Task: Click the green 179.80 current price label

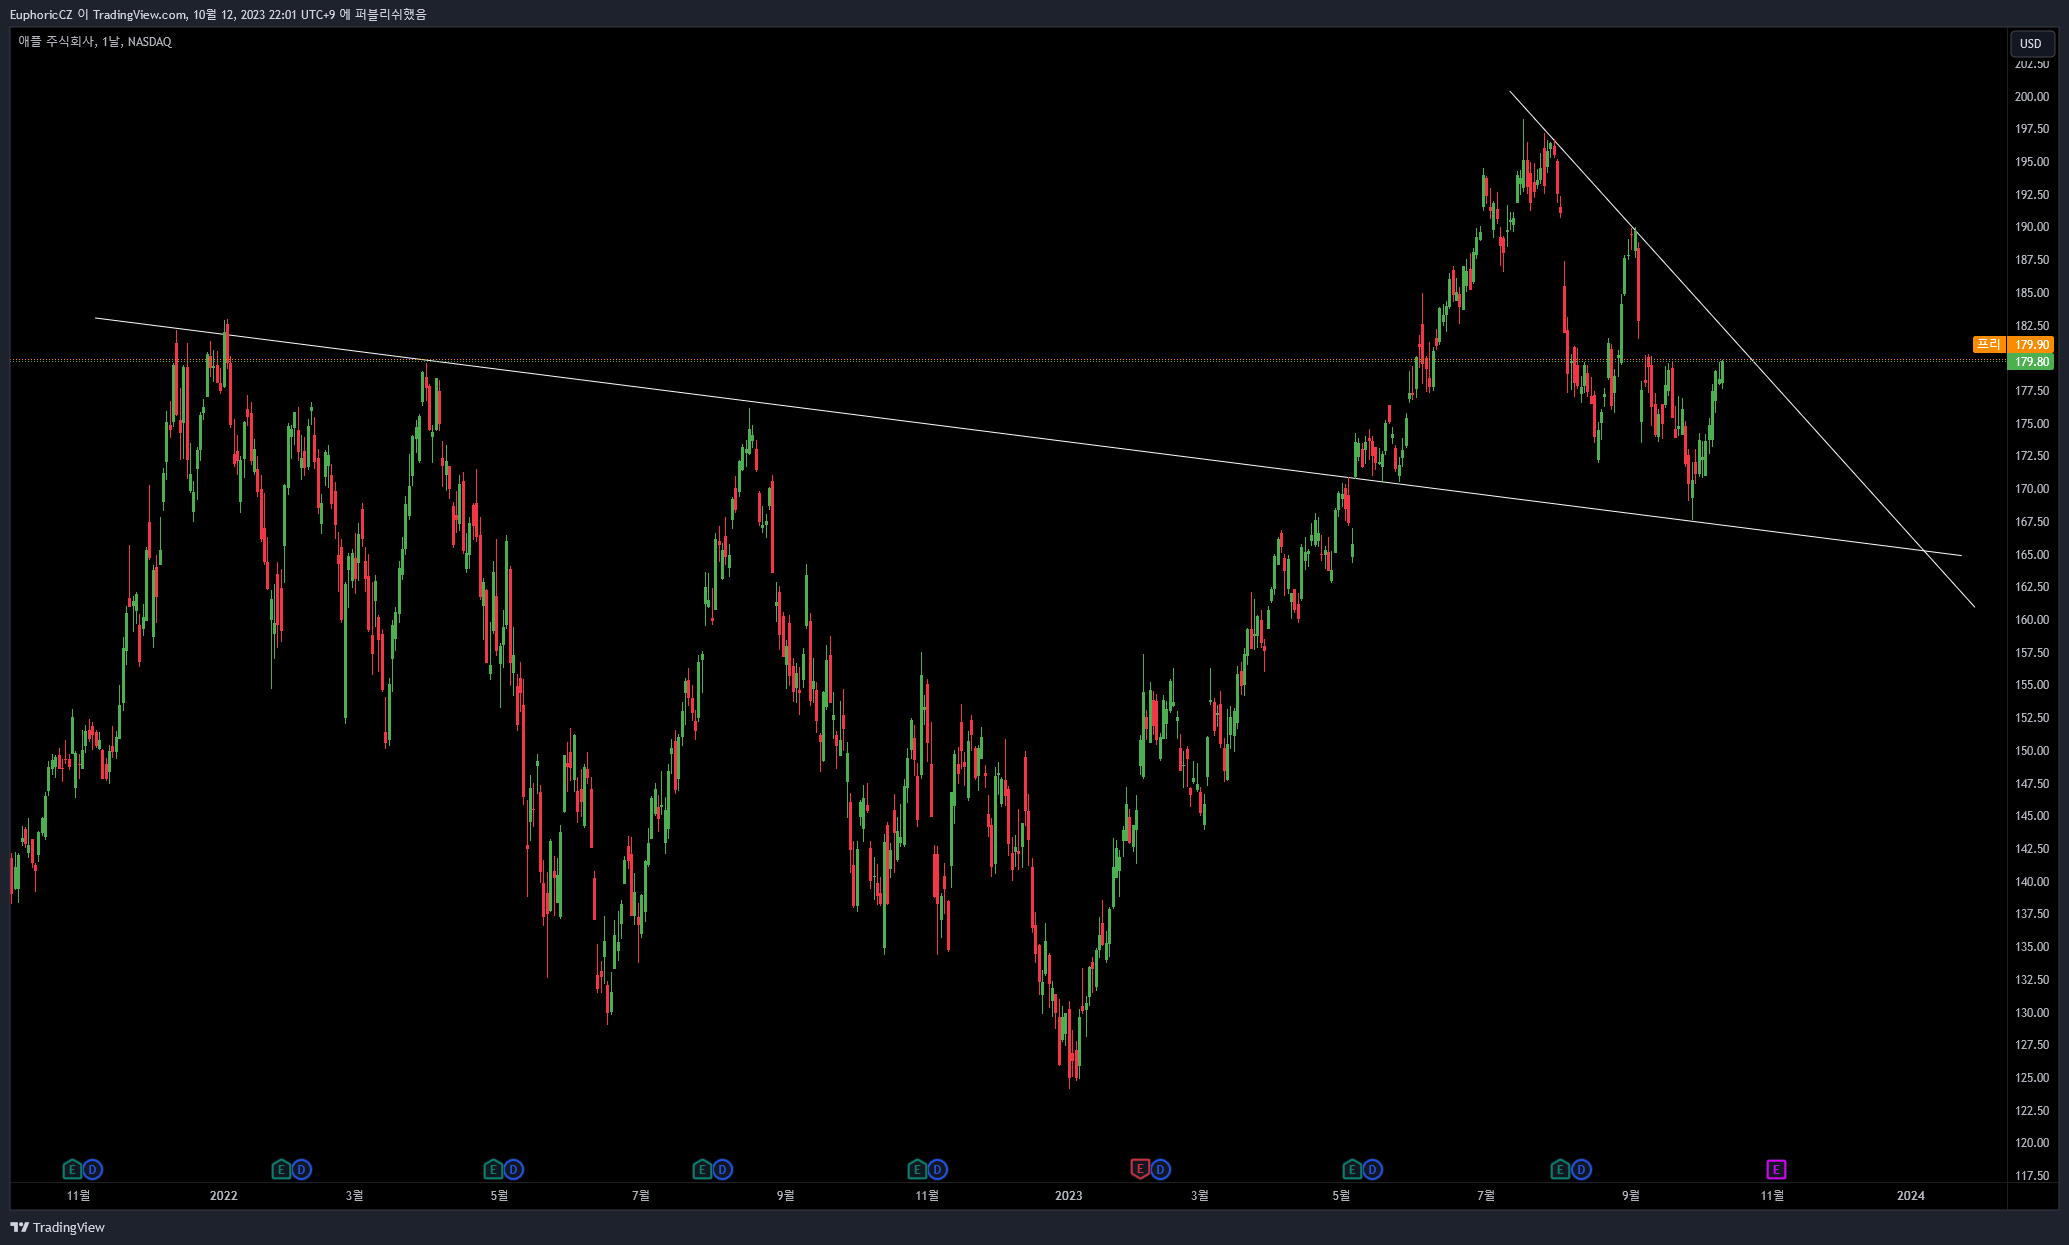Action: coord(2031,362)
